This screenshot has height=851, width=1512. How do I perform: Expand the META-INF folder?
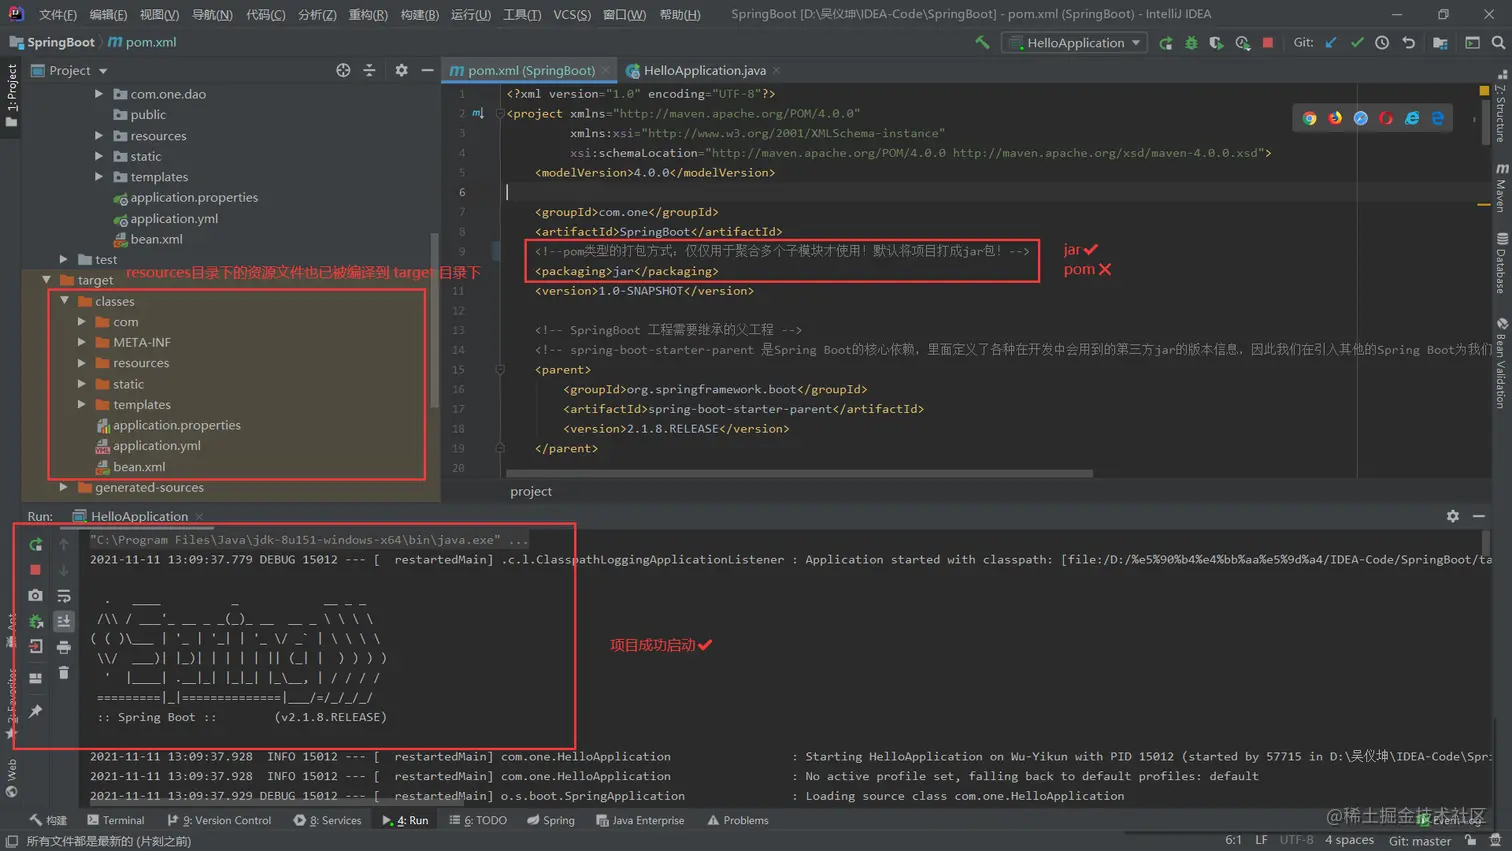(81, 342)
